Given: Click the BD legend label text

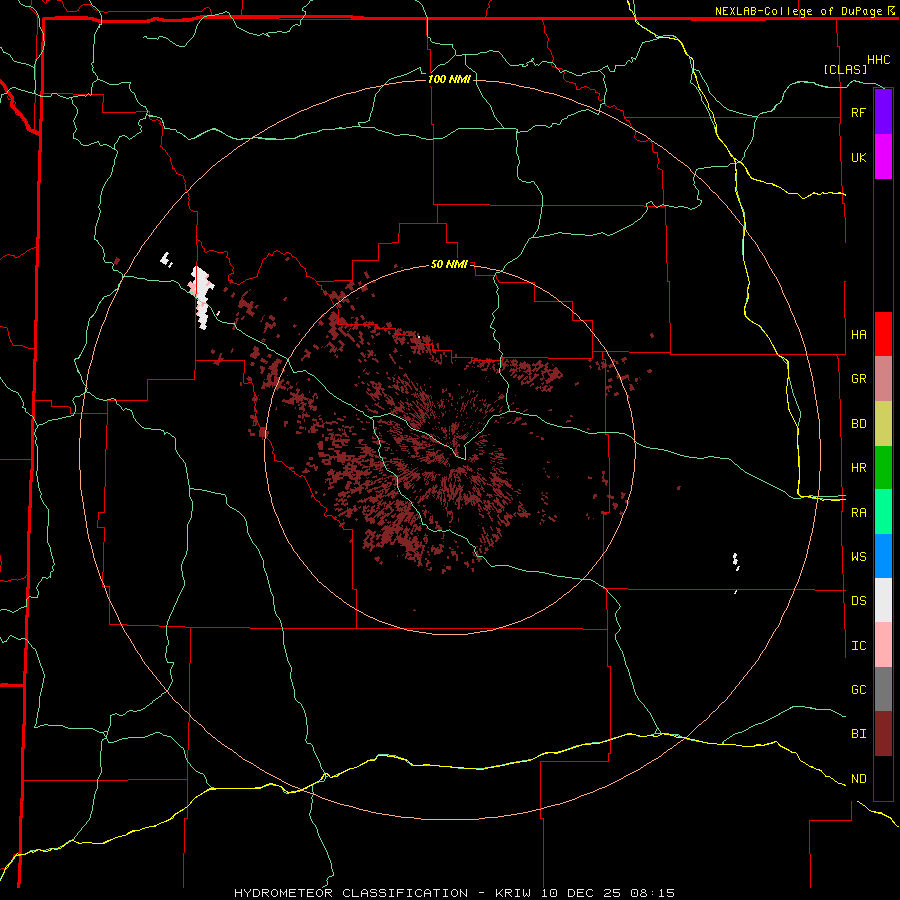Looking at the screenshot, I should [858, 424].
